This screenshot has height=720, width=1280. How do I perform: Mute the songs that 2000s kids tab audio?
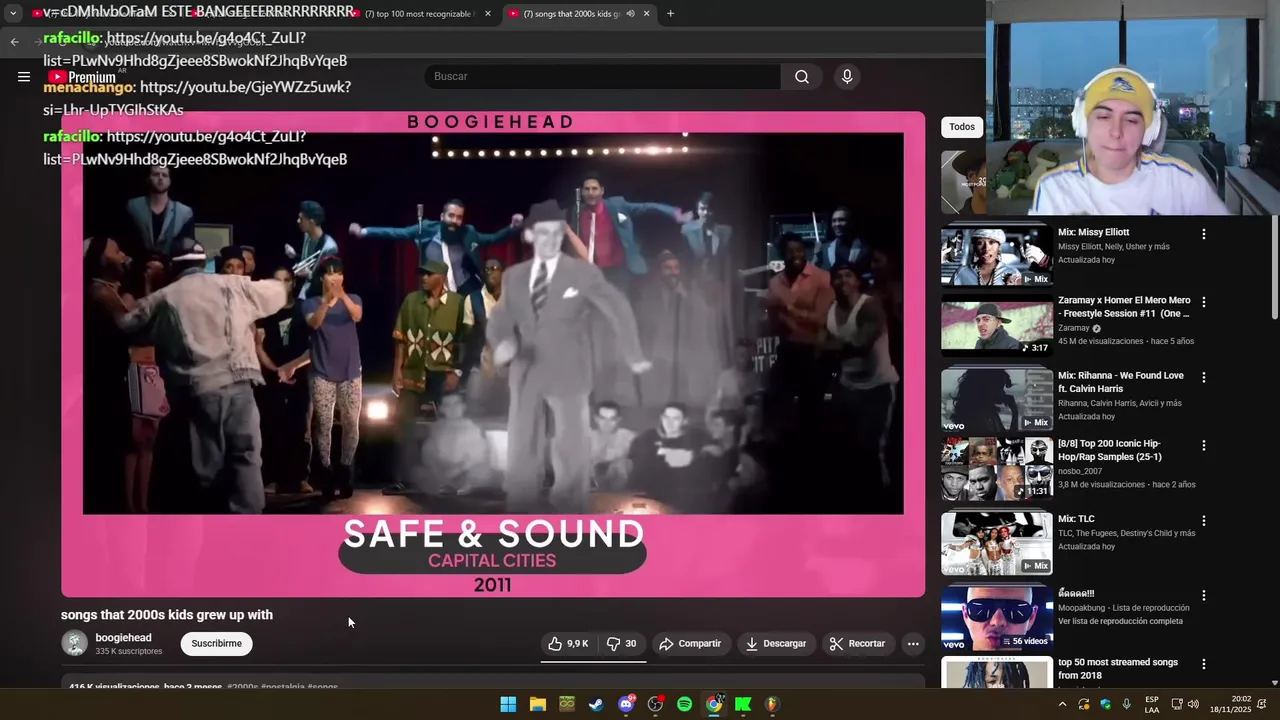click(630, 14)
